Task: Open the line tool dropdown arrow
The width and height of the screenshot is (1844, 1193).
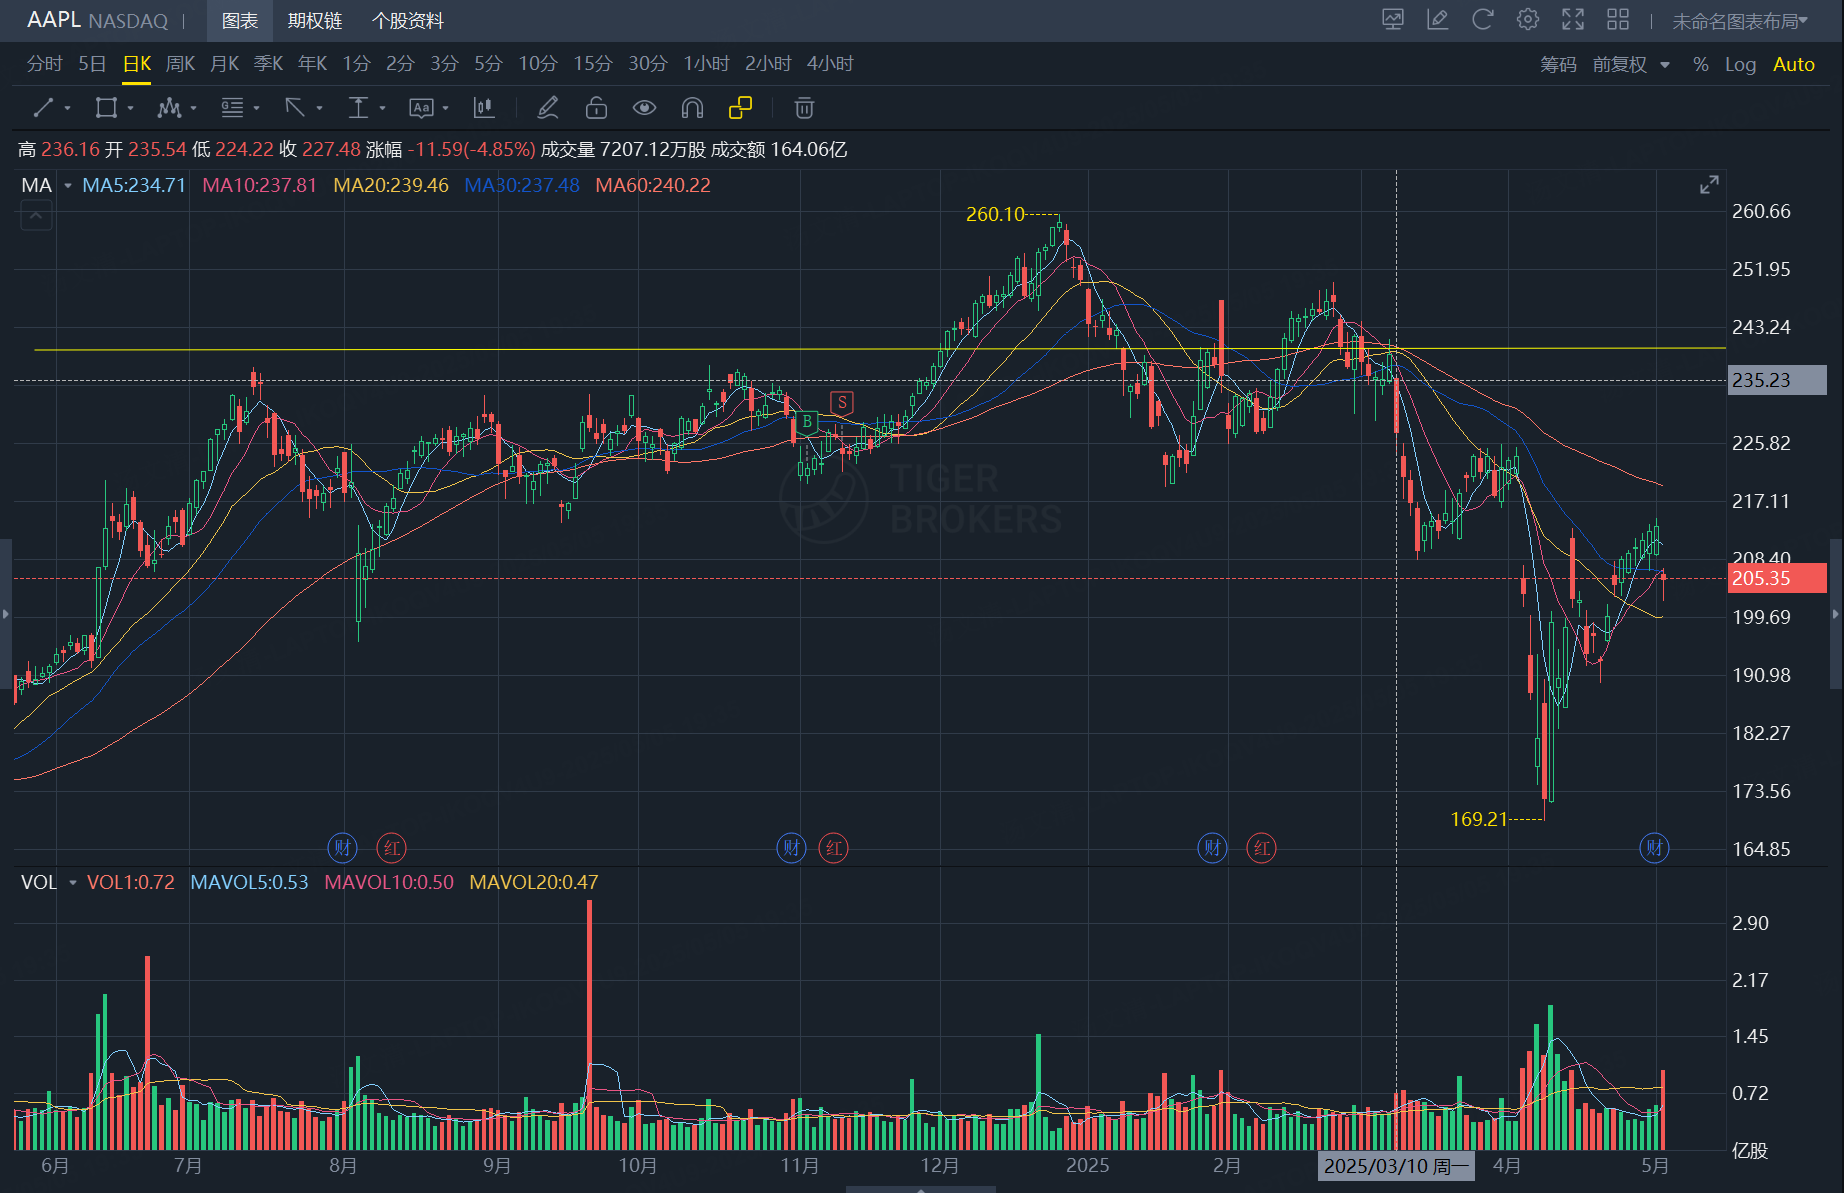Action: pos(67,108)
